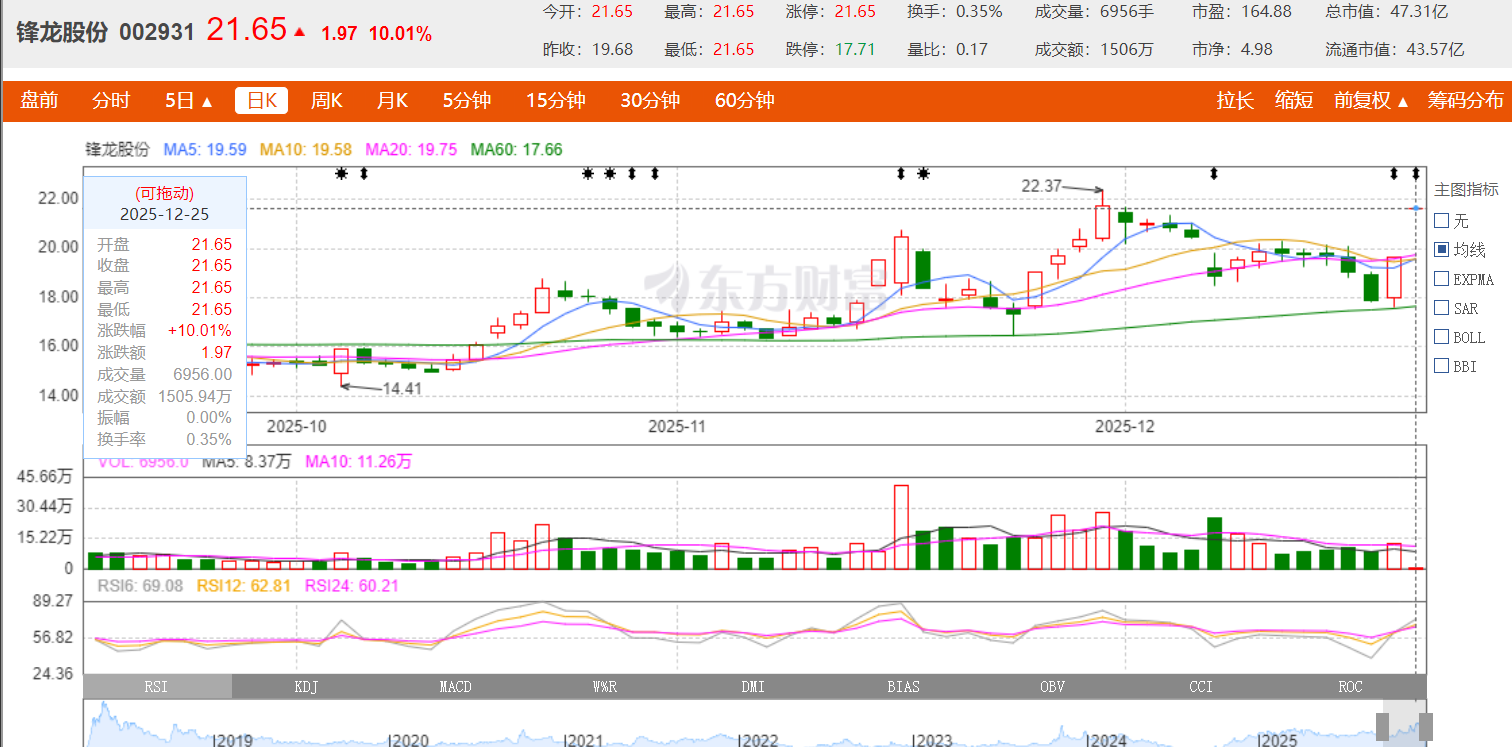The image size is (1512, 747).
Task: Switch to the KDJ indicator tab
Action: pos(306,687)
